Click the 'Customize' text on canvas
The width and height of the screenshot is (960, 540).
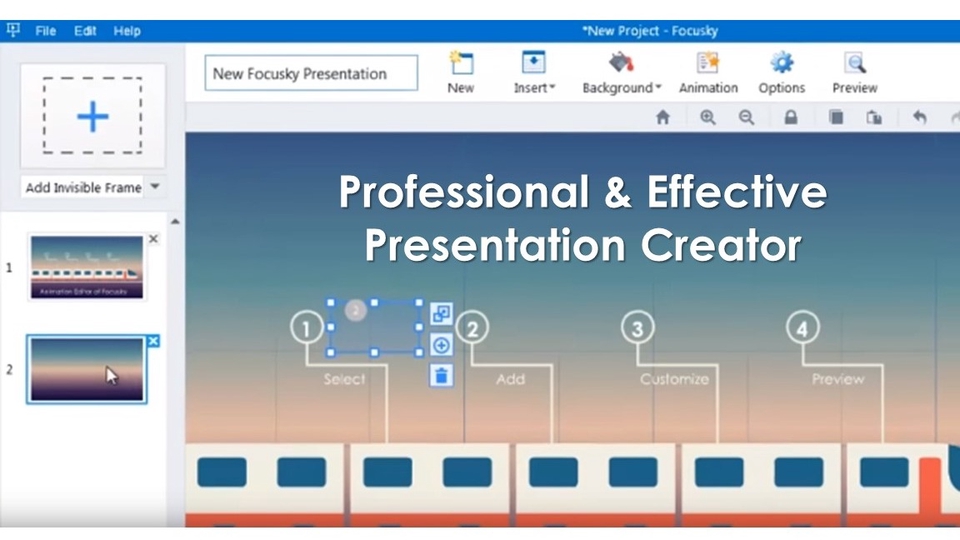[x=674, y=379]
